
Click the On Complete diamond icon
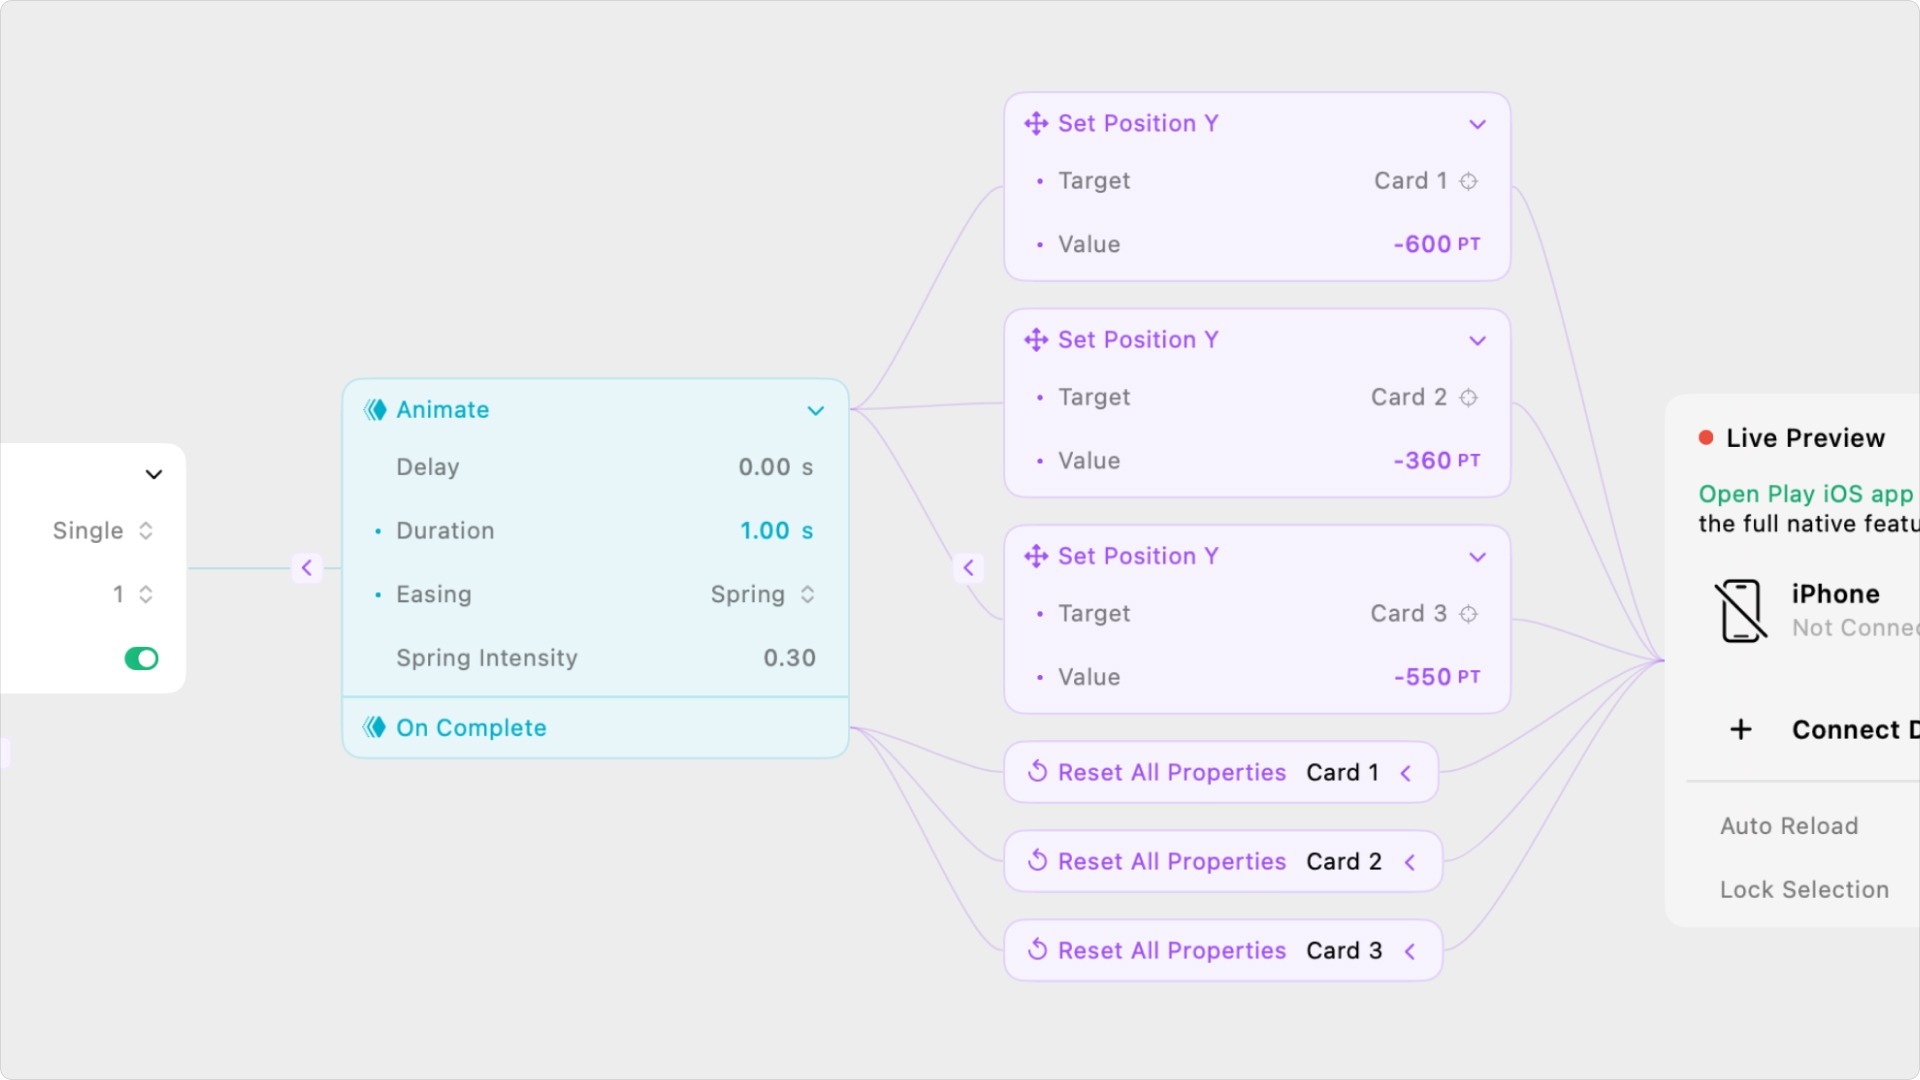375,727
